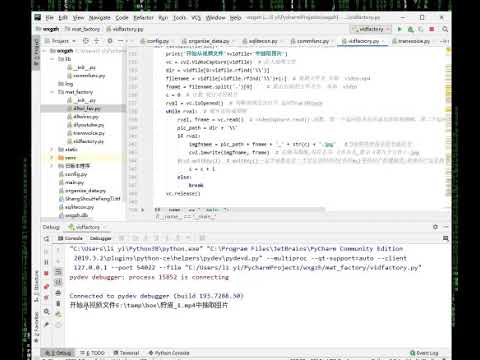Open the File menu

click(50, 18)
